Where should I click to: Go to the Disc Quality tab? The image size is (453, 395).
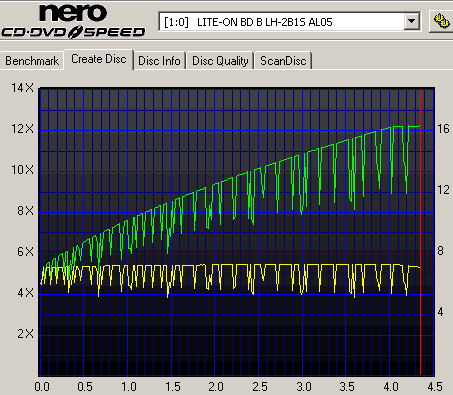220,61
